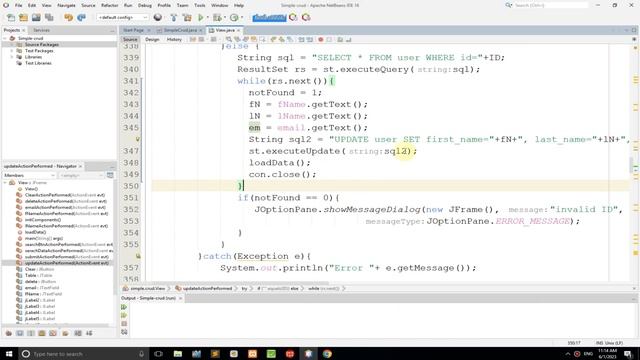Select deleteActionPerformed in Navigator
The image size is (640, 360).
pos(65,201)
